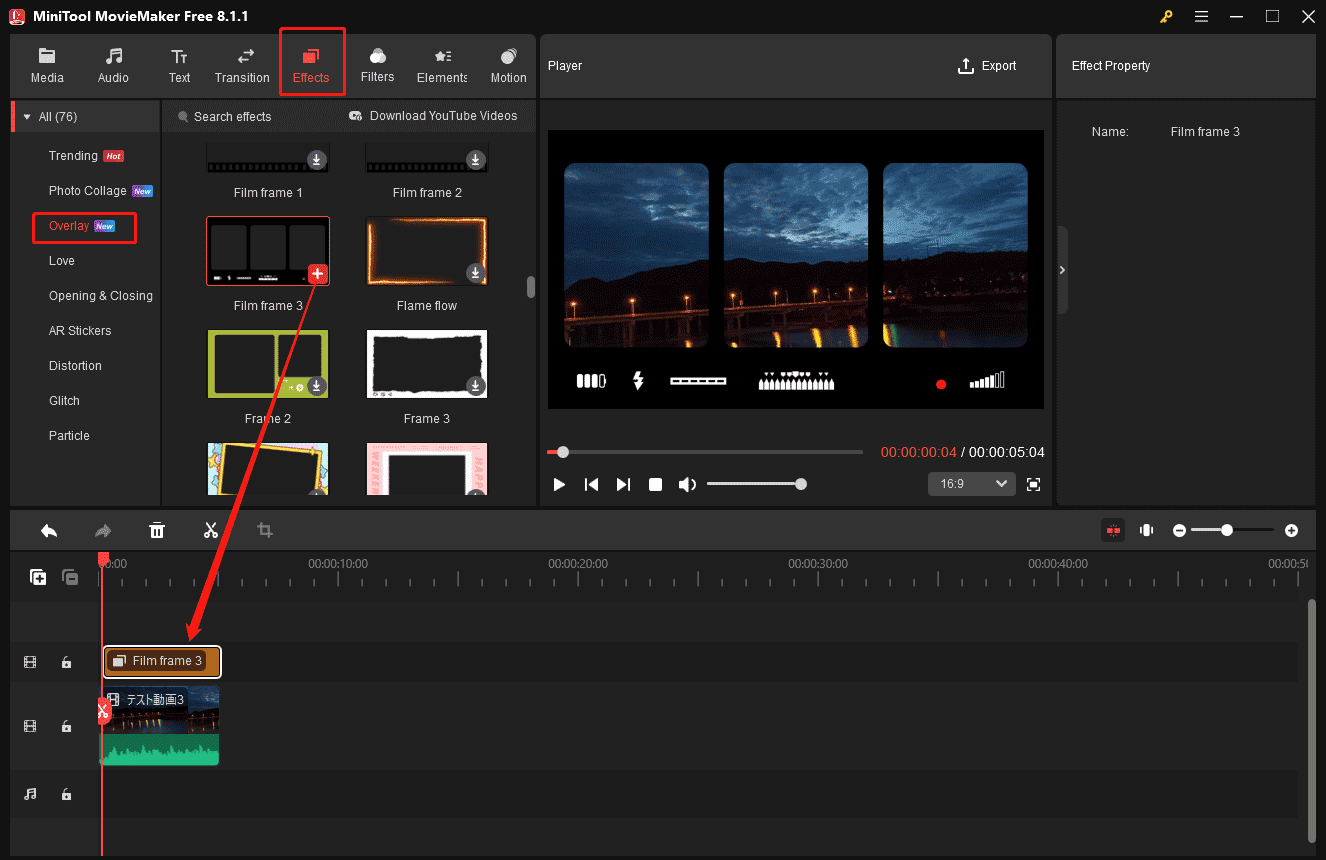Switch to the Elements tab
This screenshot has height=860, width=1326.
click(x=442, y=66)
